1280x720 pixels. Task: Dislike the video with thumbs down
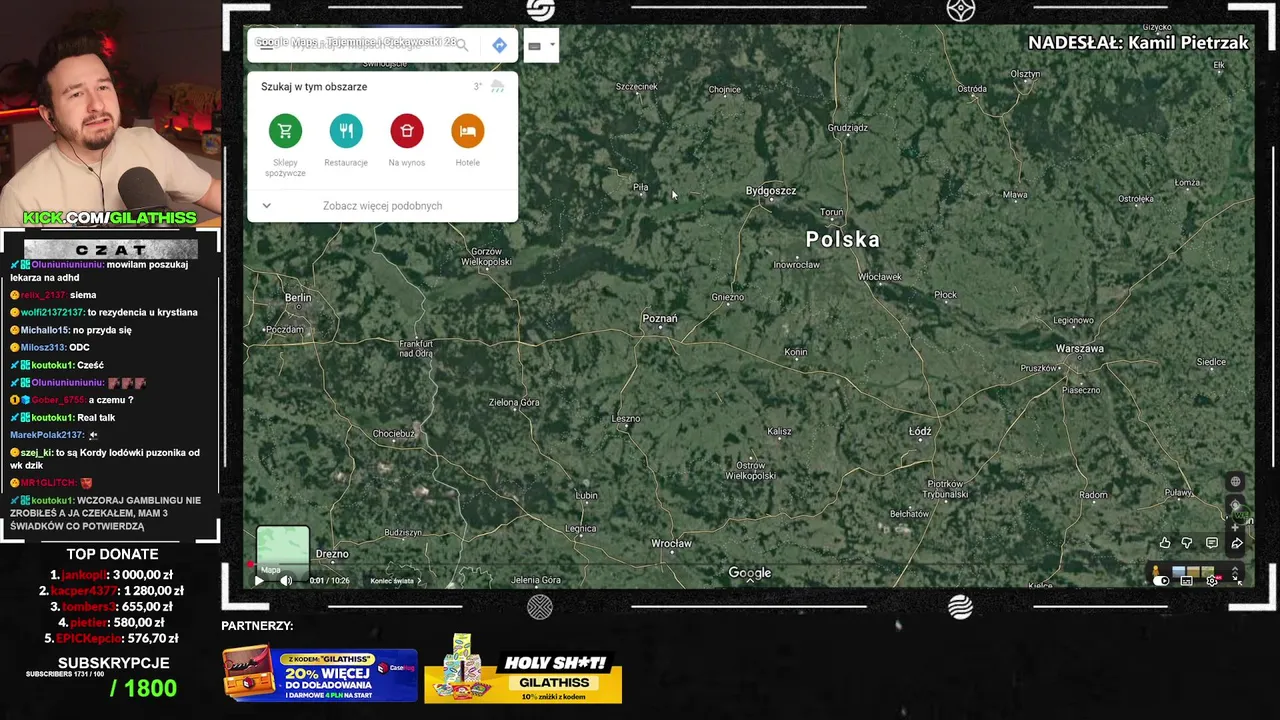[x=1187, y=543]
